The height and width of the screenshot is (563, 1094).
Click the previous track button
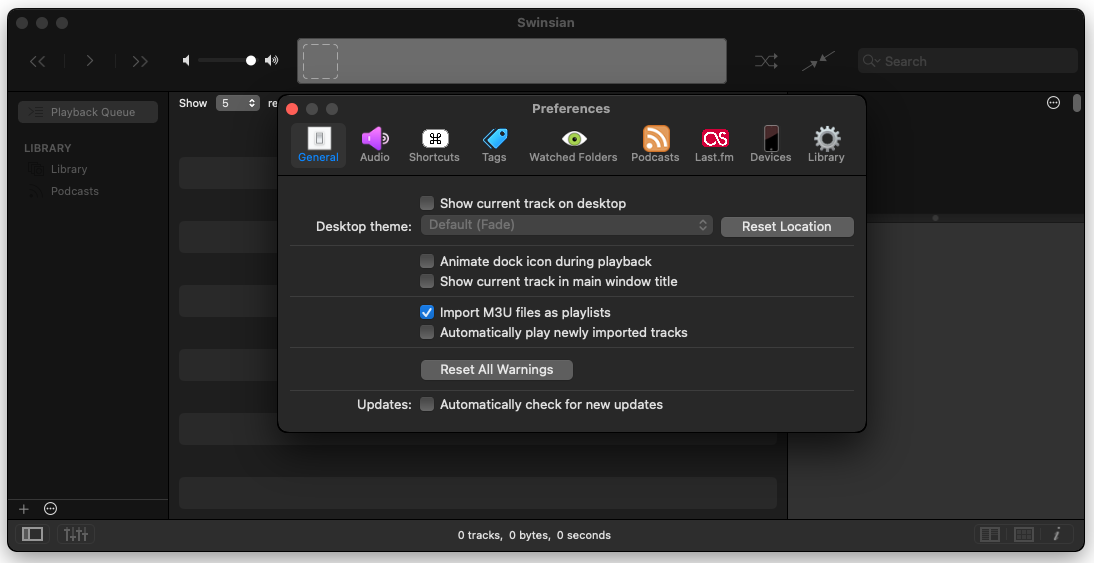point(38,61)
